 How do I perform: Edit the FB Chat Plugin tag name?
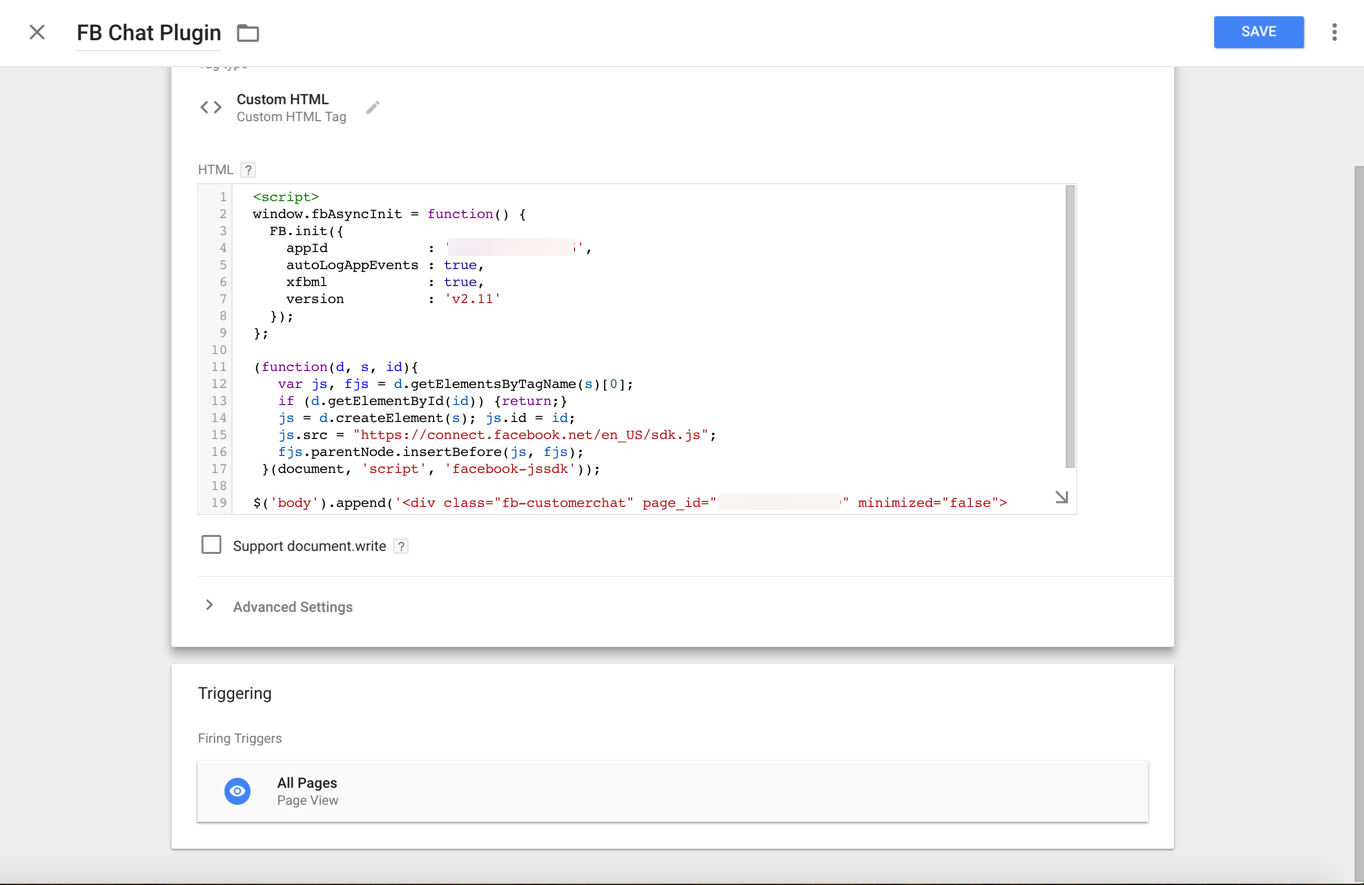pyautogui.click(x=149, y=33)
